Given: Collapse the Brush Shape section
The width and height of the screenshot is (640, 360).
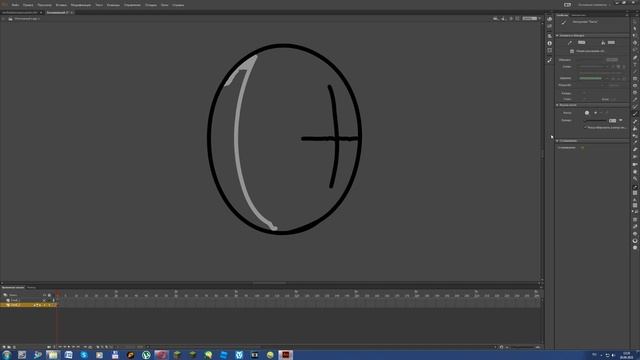Looking at the screenshot, I should coord(557,105).
